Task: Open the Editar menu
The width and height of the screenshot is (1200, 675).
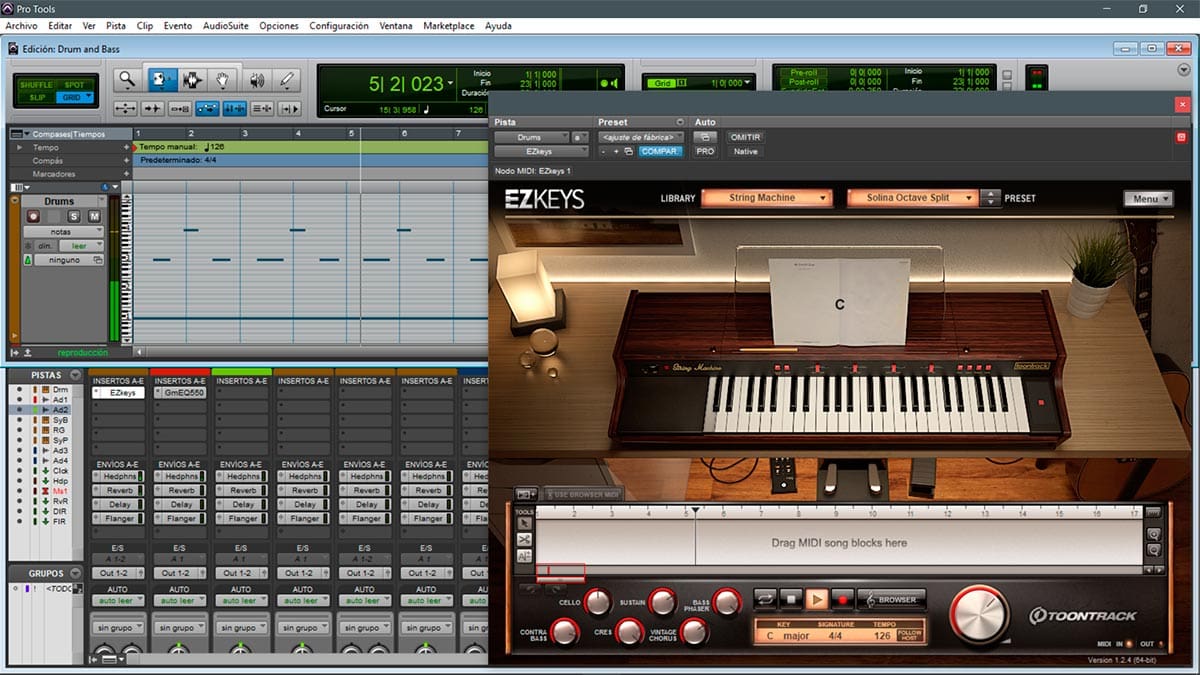Action: pyautogui.click(x=60, y=25)
